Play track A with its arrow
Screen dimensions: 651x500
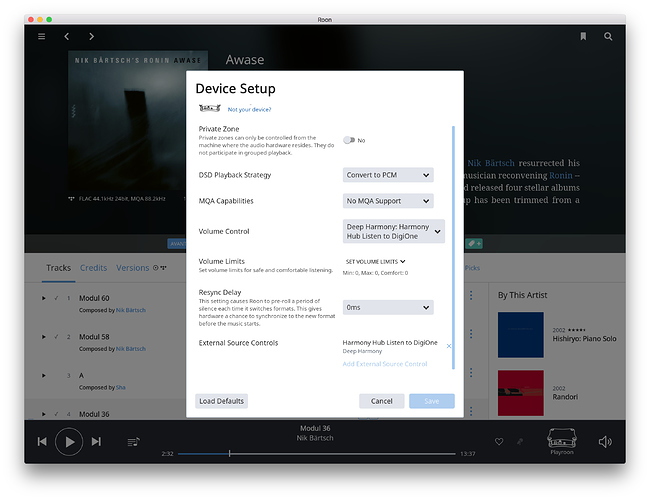point(44,375)
